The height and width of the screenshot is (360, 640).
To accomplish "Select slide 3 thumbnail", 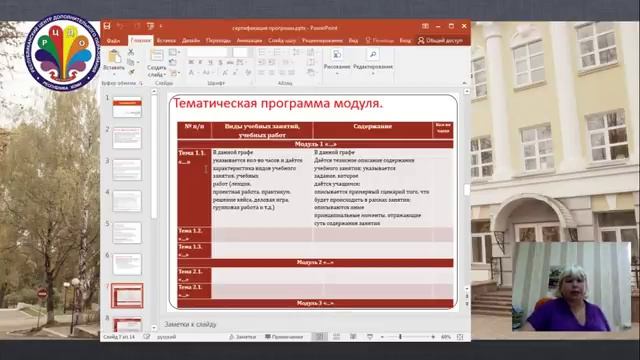I will [x=127, y=170].
